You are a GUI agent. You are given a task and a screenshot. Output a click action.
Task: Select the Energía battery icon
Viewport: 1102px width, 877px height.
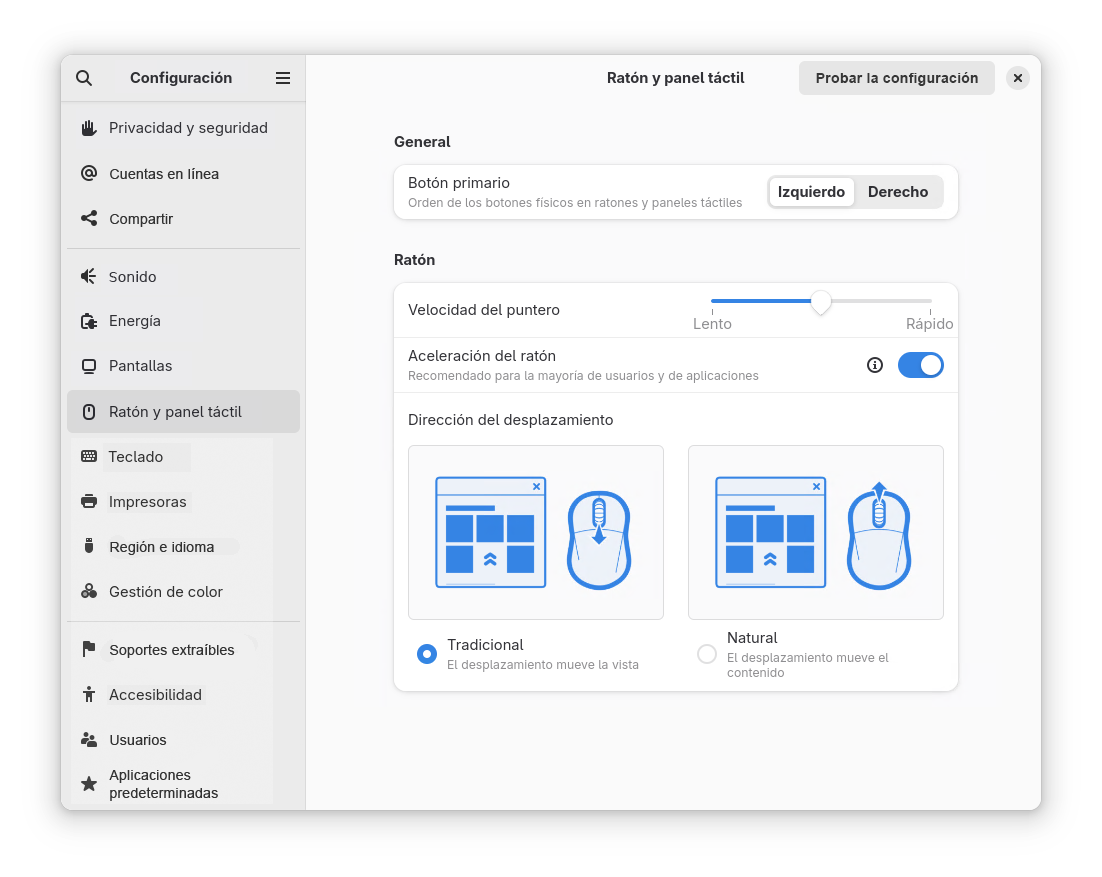point(89,321)
